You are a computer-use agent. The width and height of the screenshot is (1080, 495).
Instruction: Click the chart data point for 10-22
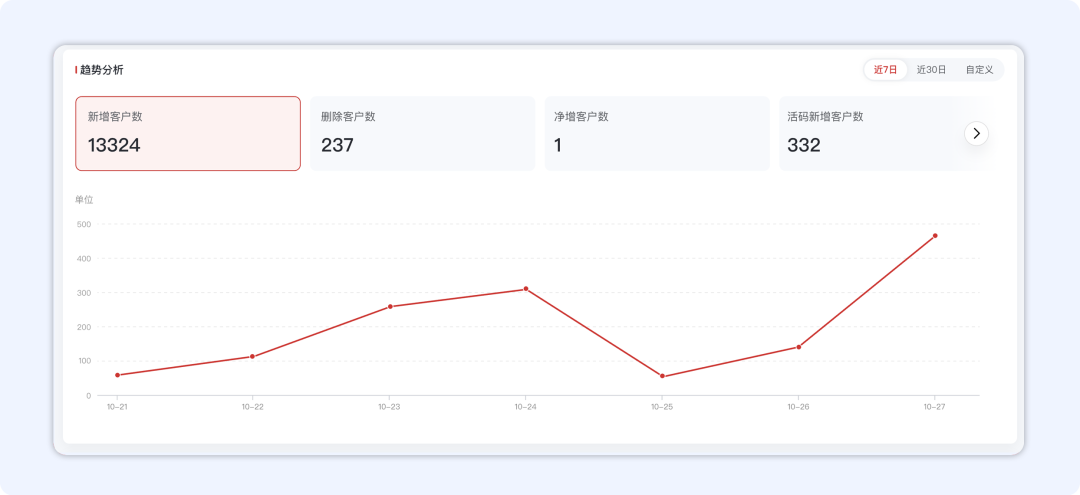pos(252,356)
